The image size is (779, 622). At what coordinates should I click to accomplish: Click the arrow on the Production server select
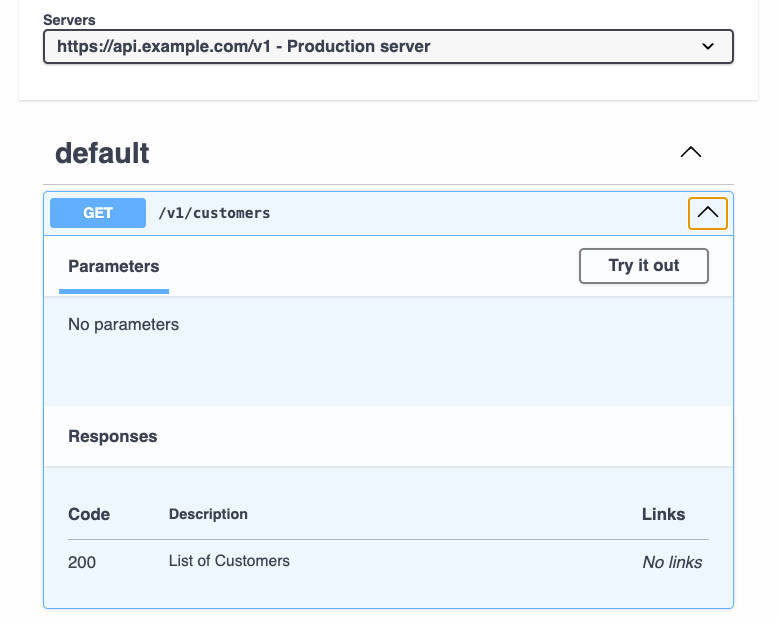[x=708, y=46]
